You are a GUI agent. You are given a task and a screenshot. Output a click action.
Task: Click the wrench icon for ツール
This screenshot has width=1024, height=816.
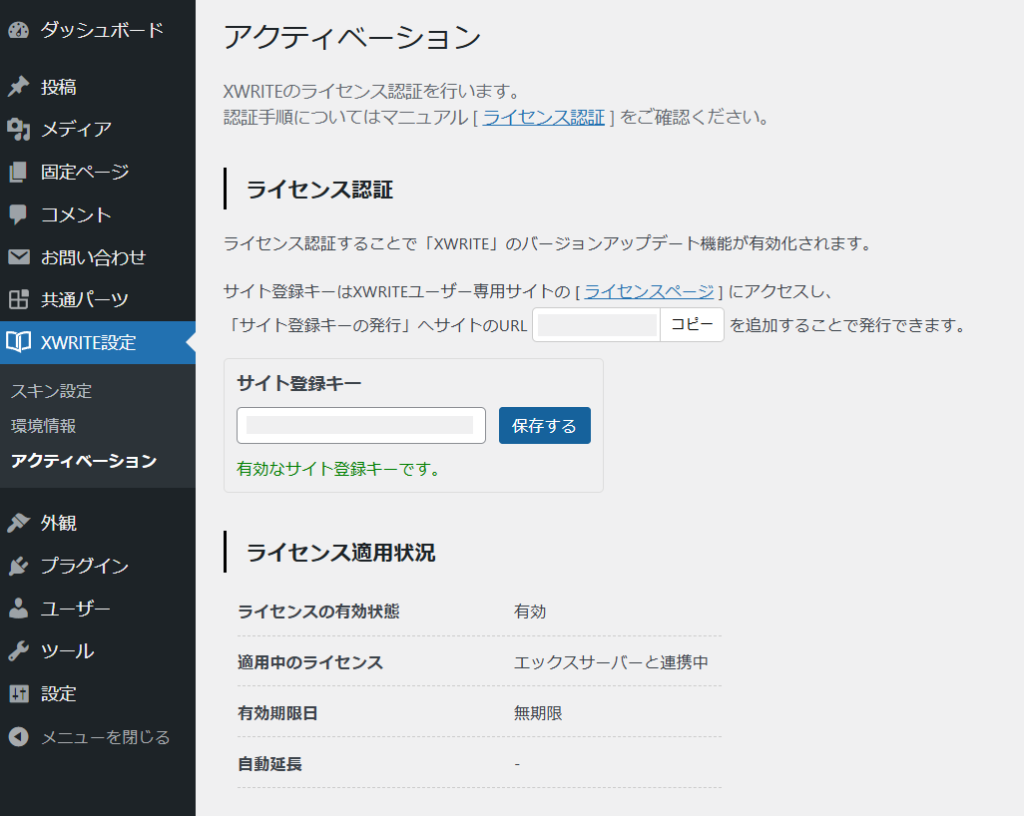click(18, 651)
